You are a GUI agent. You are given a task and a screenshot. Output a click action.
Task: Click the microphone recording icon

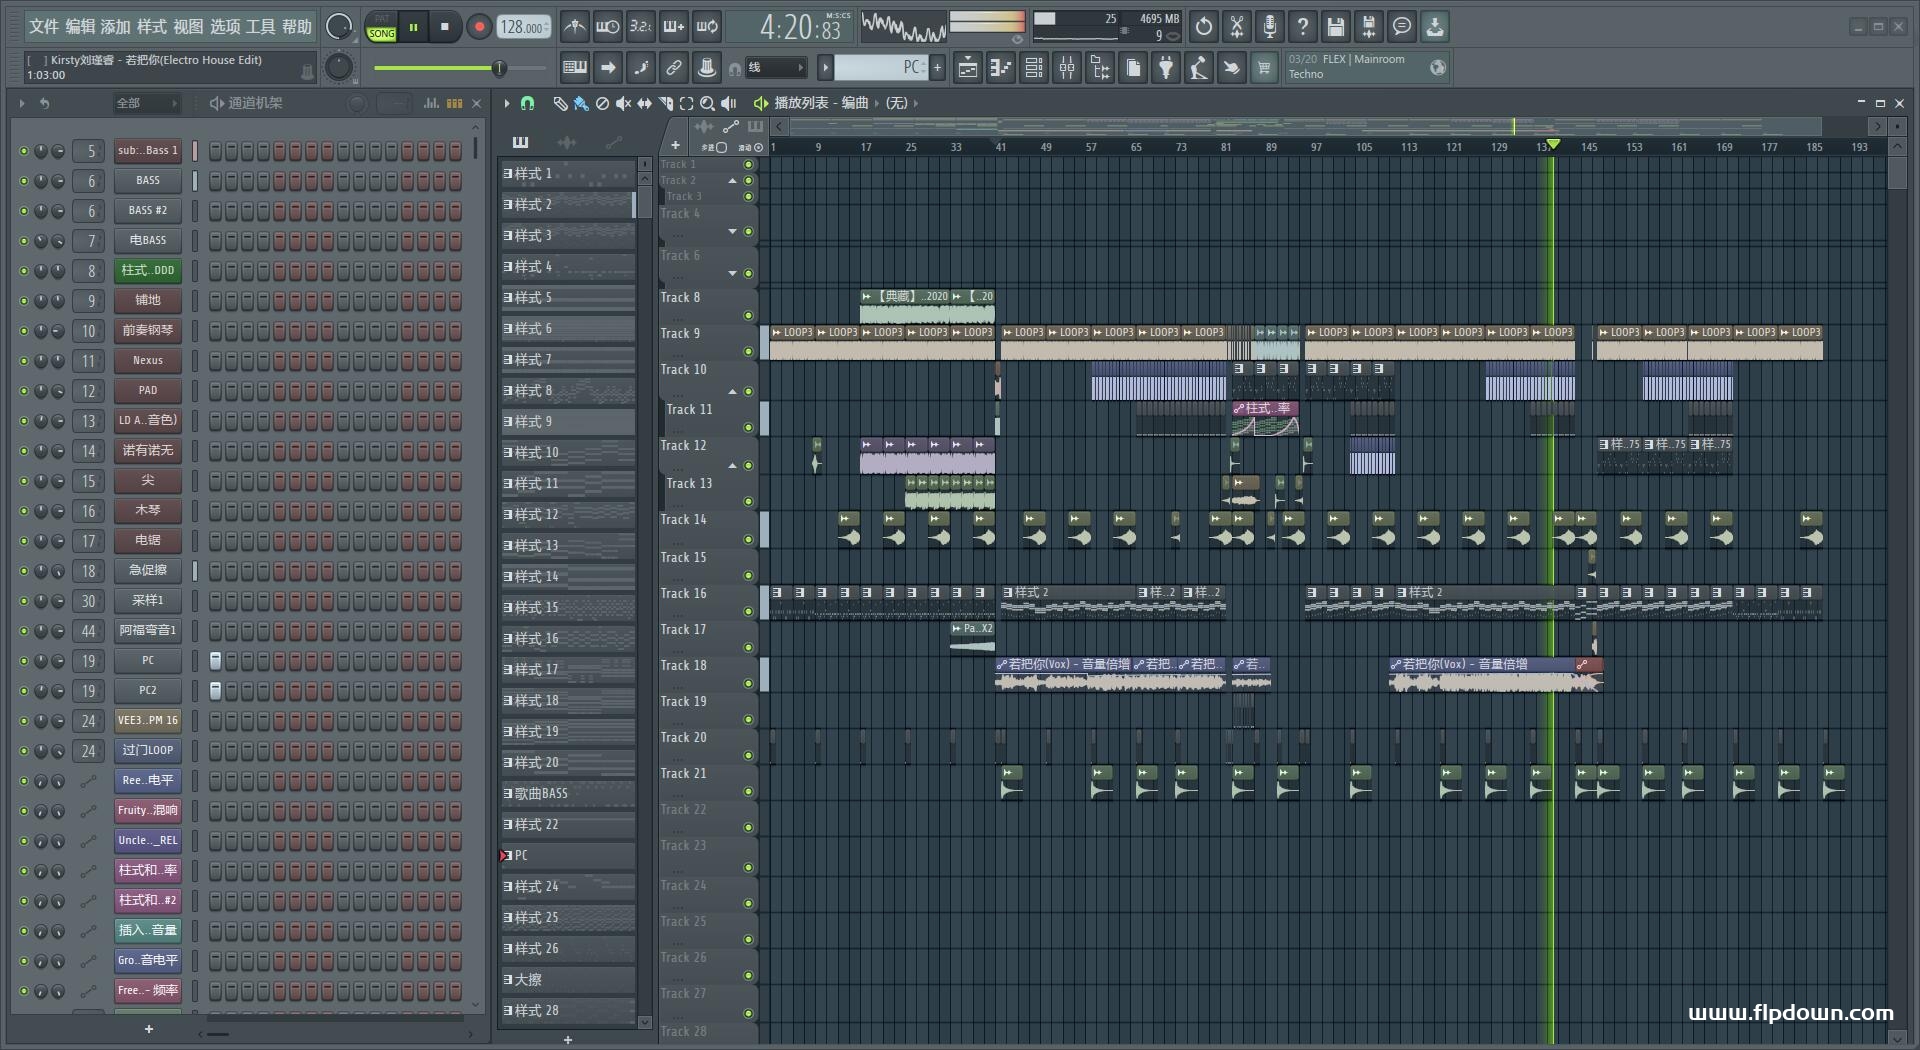(x=1270, y=27)
